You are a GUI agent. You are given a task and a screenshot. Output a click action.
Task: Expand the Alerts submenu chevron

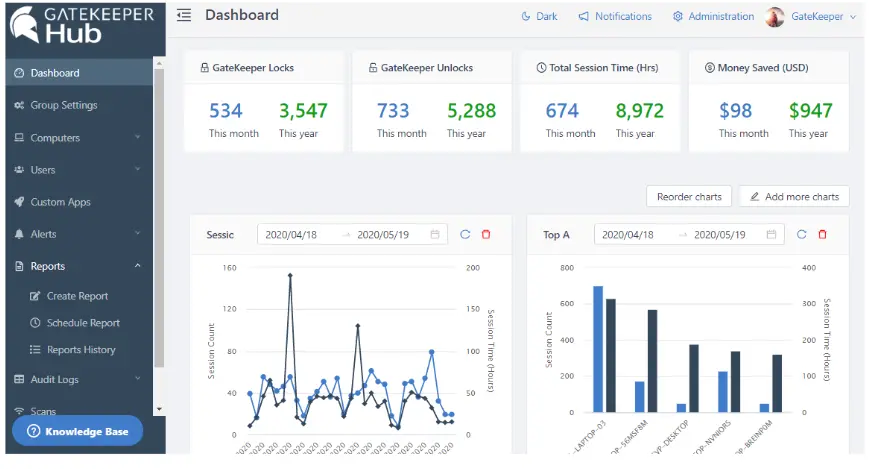pyautogui.click(x=137, y=233)
